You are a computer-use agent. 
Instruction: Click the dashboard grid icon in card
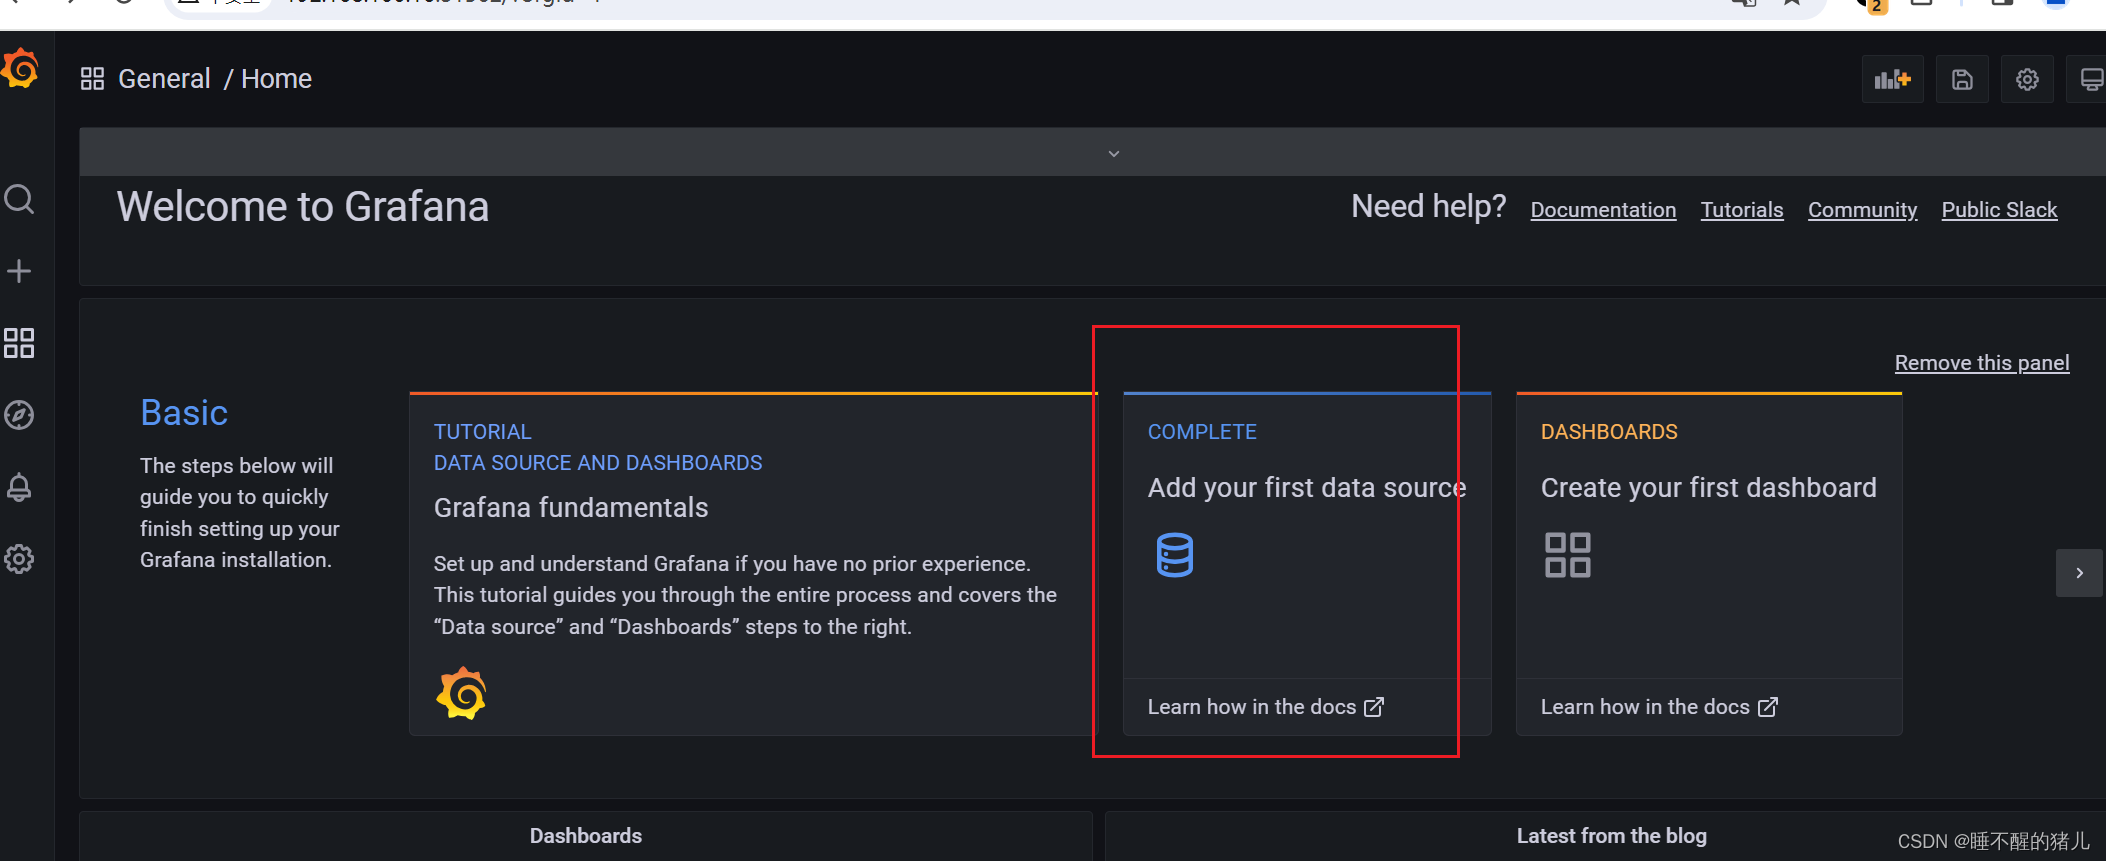point(1567,555)
